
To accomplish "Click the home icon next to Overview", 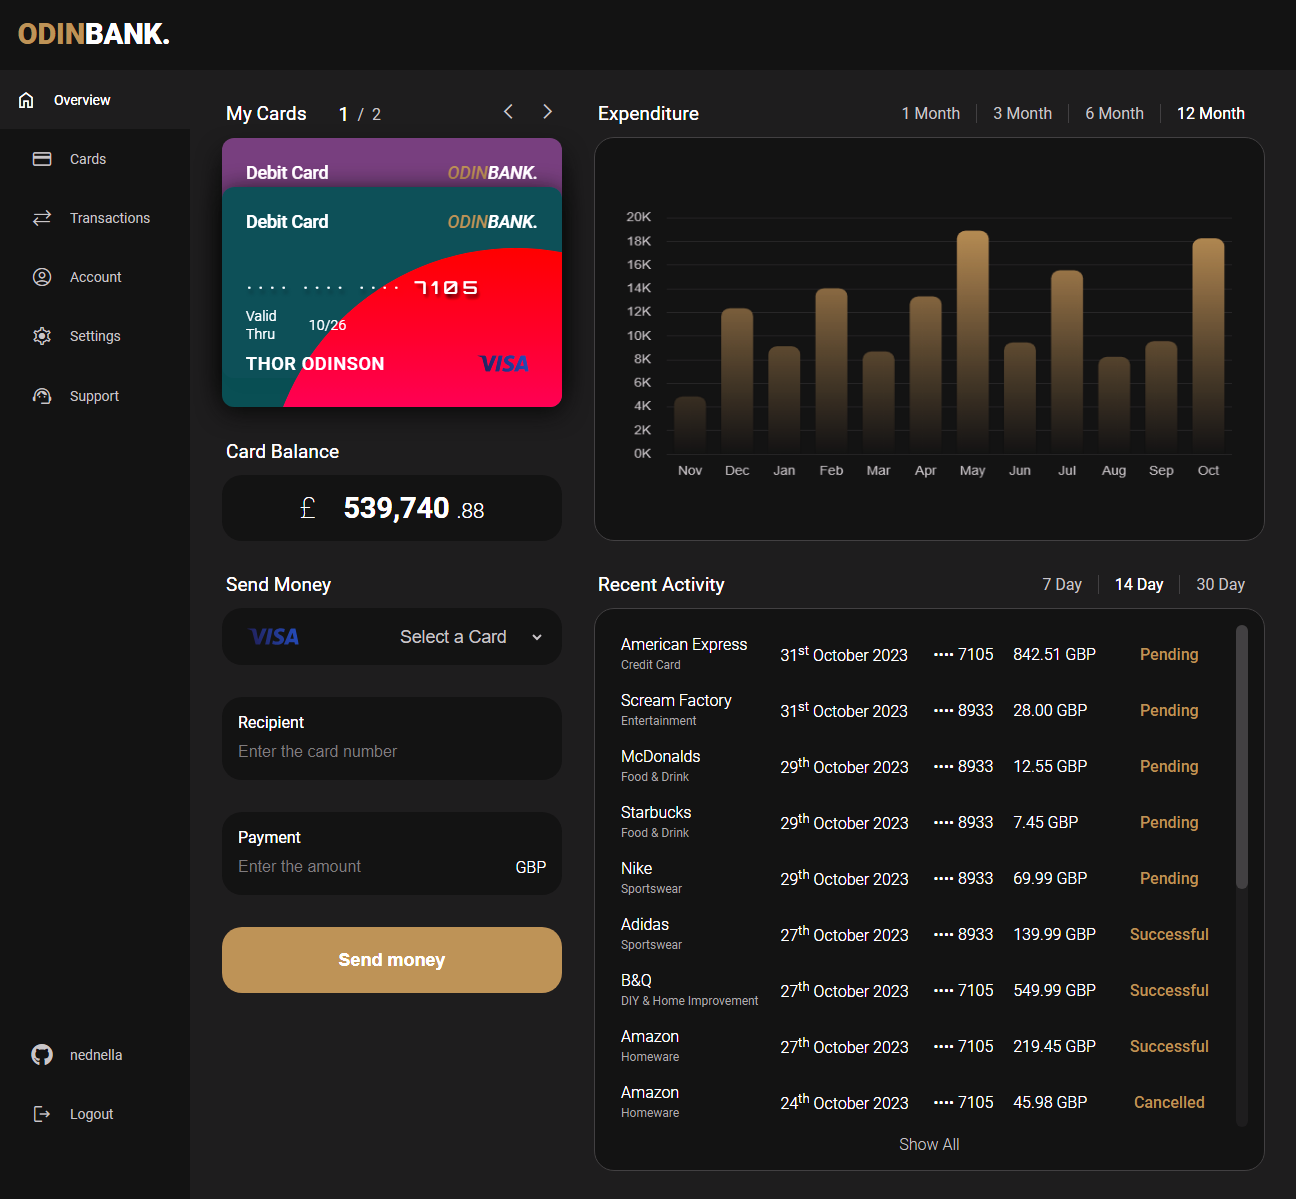I will (25, 99).
